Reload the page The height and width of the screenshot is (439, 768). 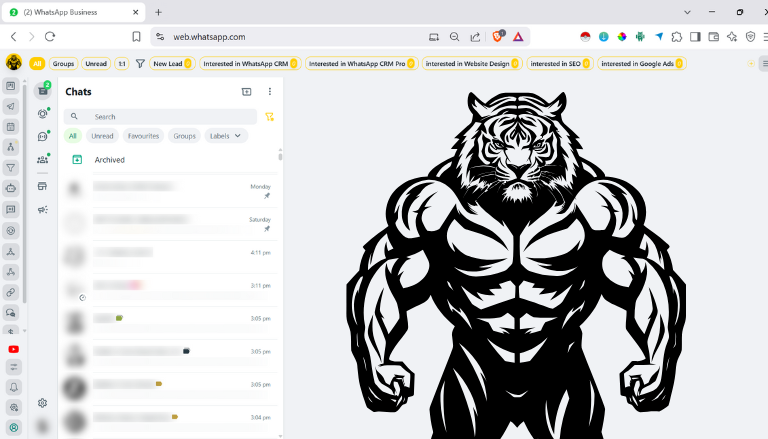click(50, 36)
